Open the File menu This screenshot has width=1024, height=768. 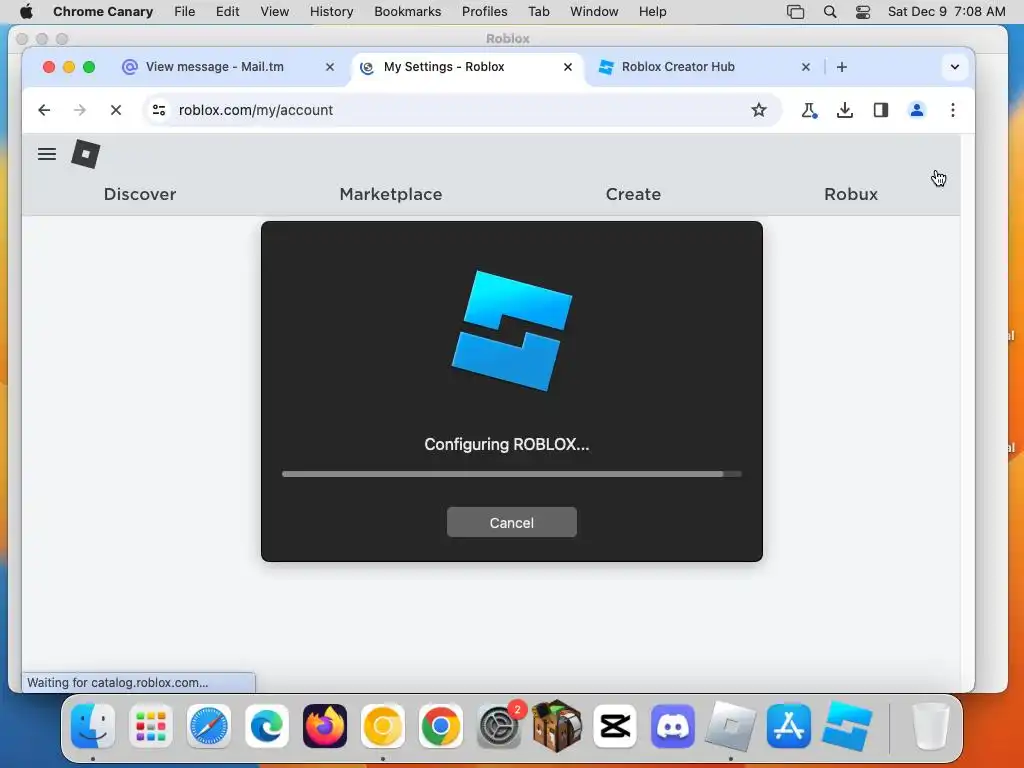pyautogui.click(x=185, y=12)
